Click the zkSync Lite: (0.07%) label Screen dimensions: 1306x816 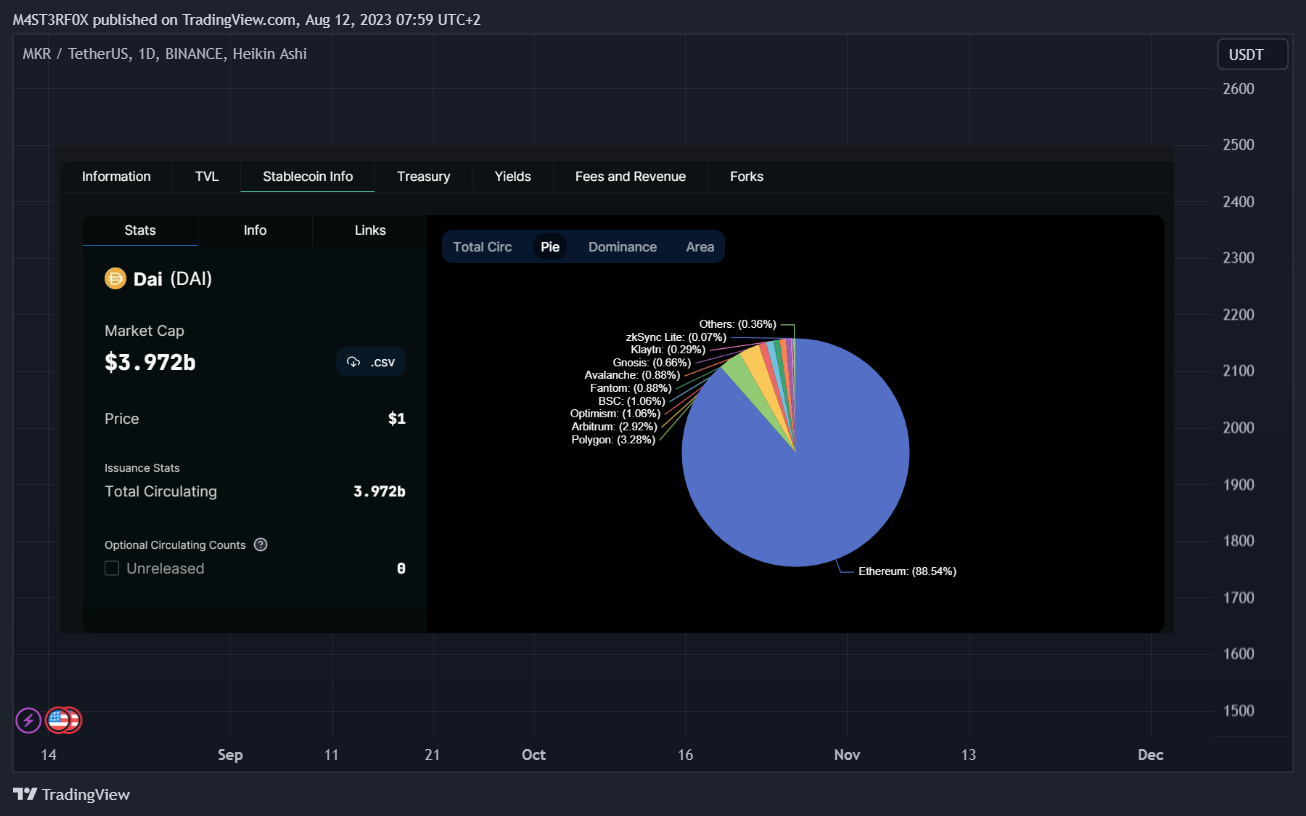click(x=676, y=337)
